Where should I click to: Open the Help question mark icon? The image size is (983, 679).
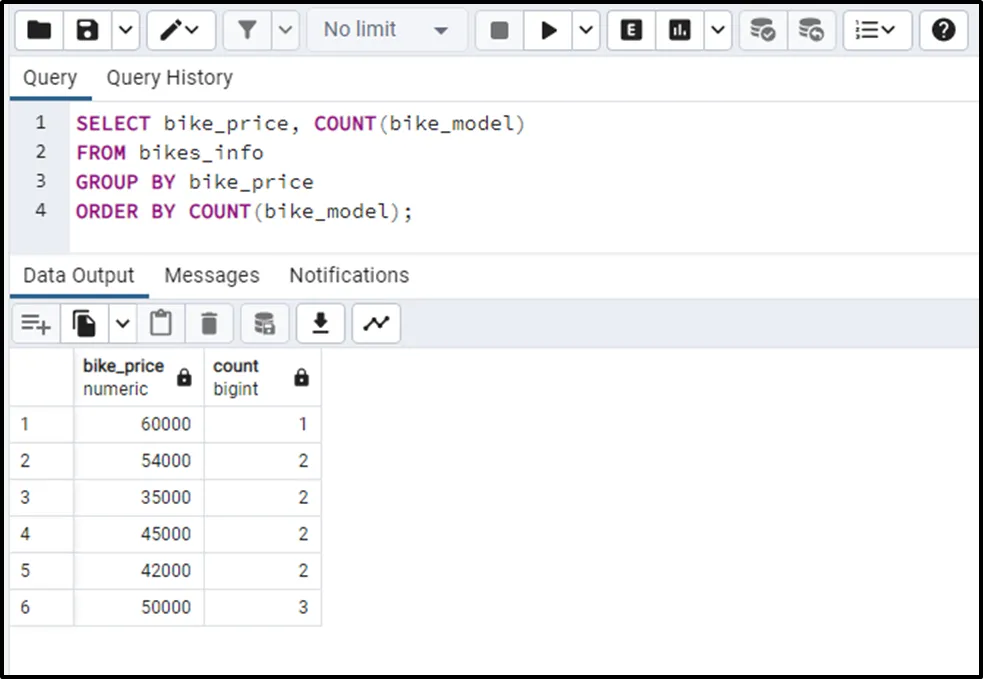(x=943, y=30)
